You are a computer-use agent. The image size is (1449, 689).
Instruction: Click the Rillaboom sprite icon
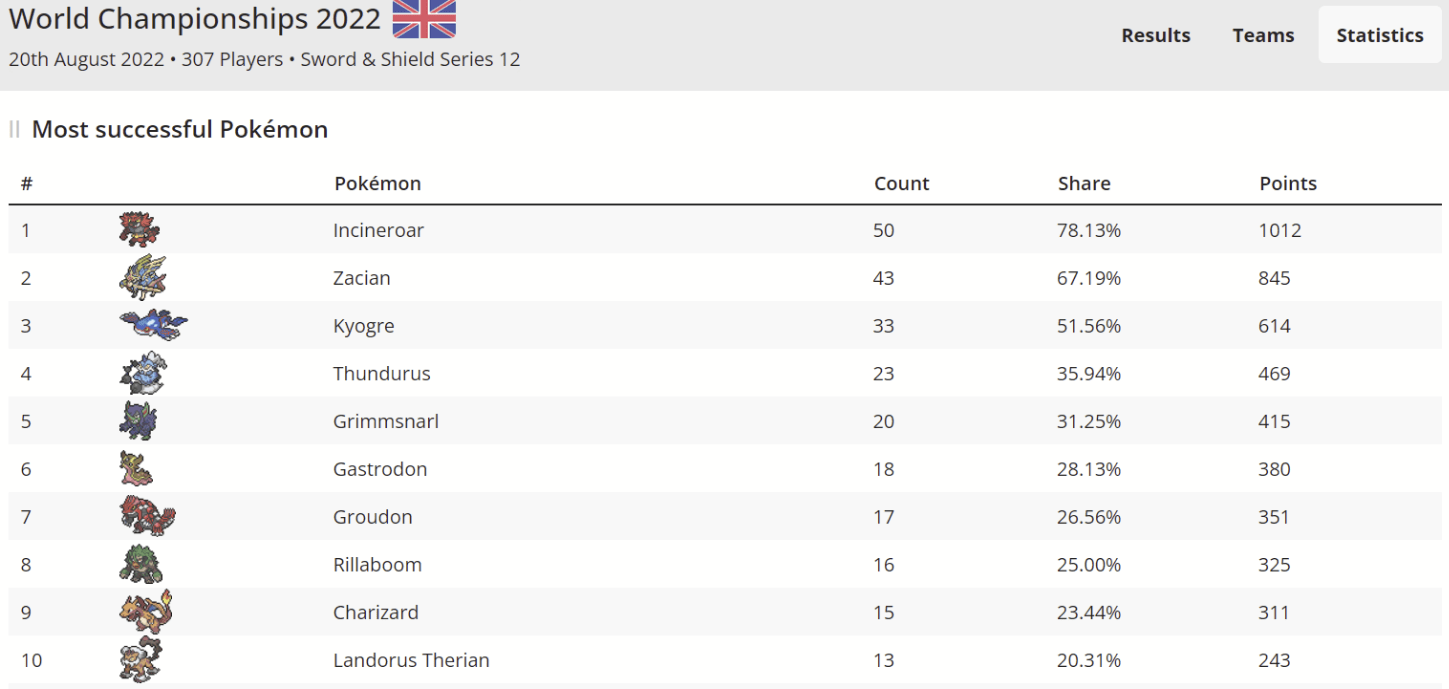(139, 564)
